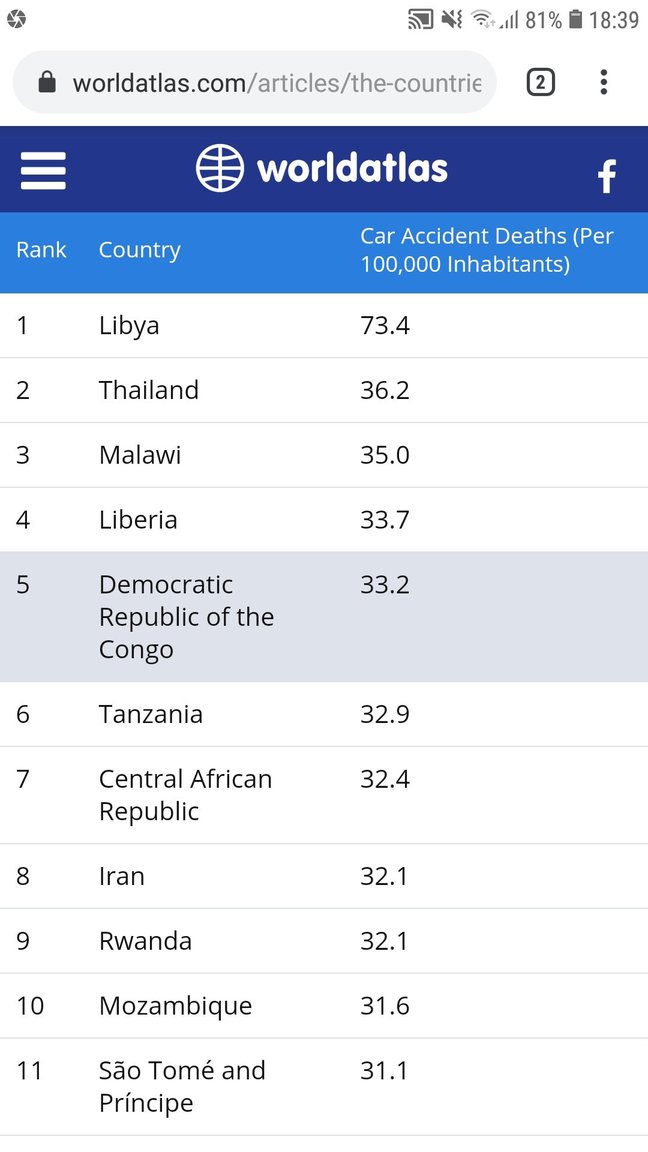Tap the padlock site security icon
648x1152 pixels.
coord(47,82)
